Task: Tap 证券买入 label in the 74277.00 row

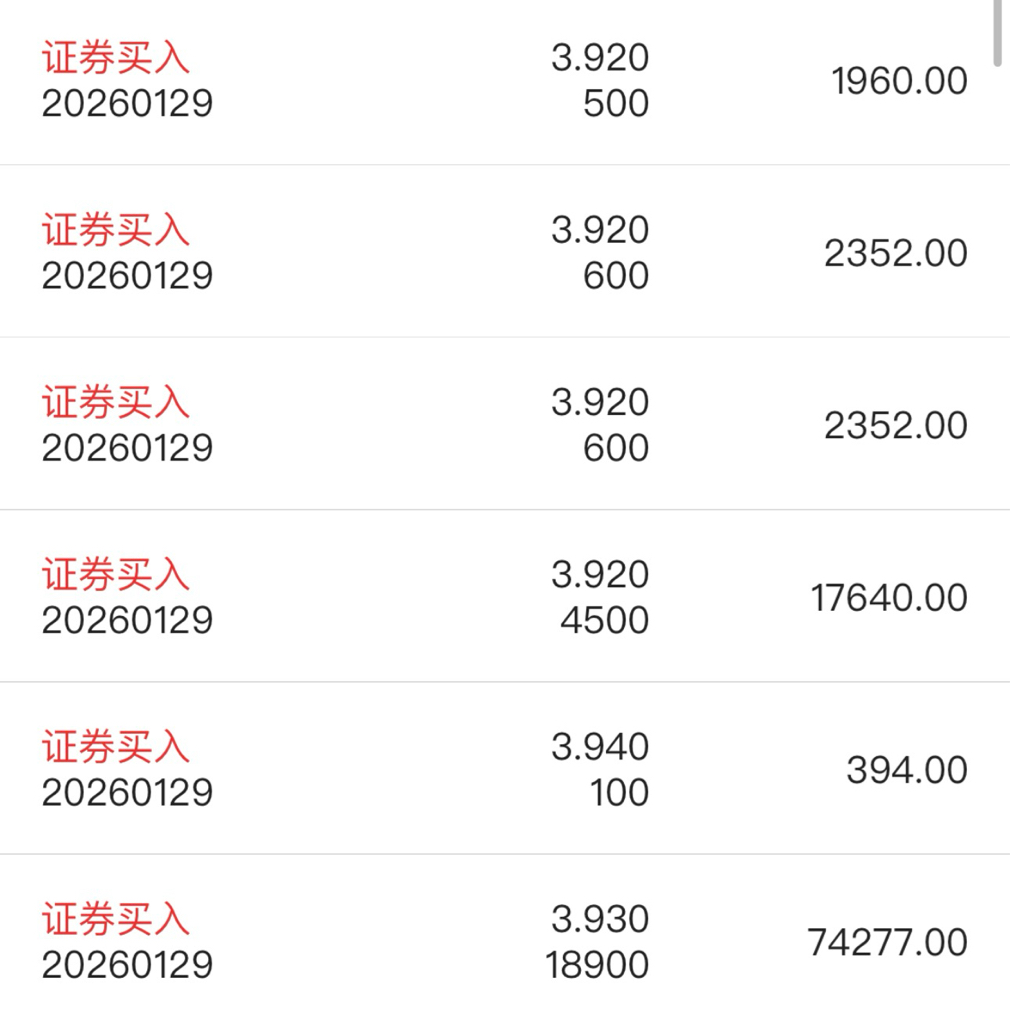Action: click(x=115, y=919)
